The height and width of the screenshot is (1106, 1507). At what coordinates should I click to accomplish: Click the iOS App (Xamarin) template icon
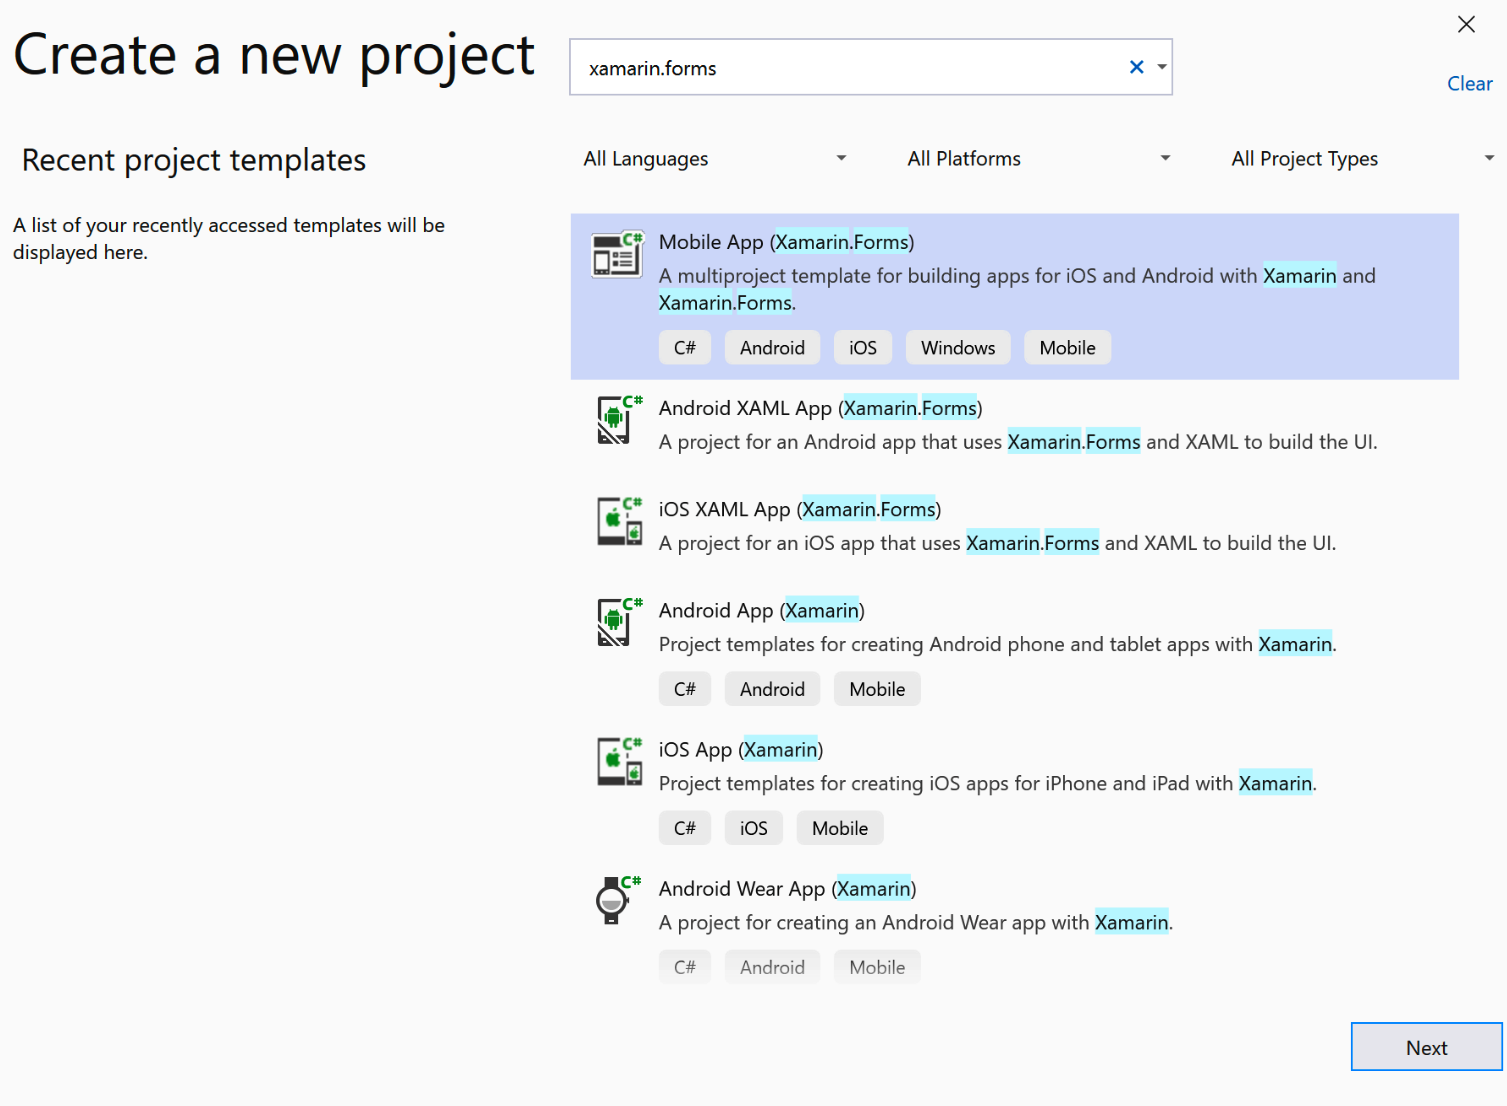(619, 762)
